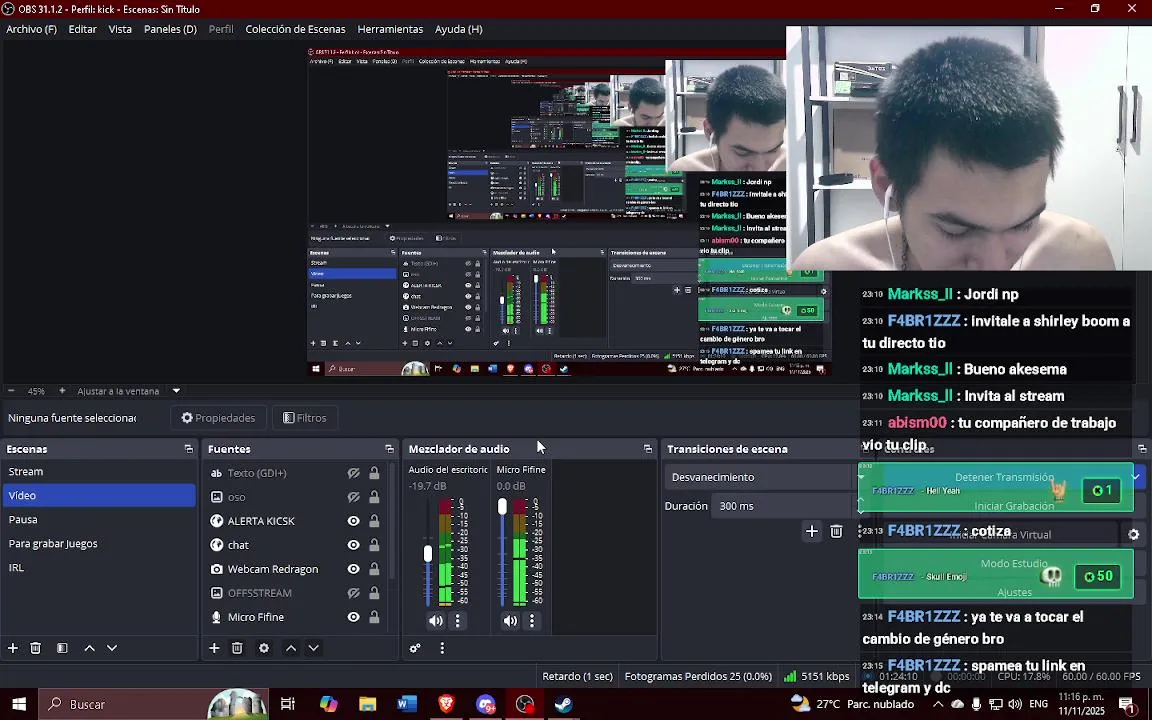Toggle lock on OFFSSTREAM source
The image size is (1152, 720).
(x=374, y=593)
